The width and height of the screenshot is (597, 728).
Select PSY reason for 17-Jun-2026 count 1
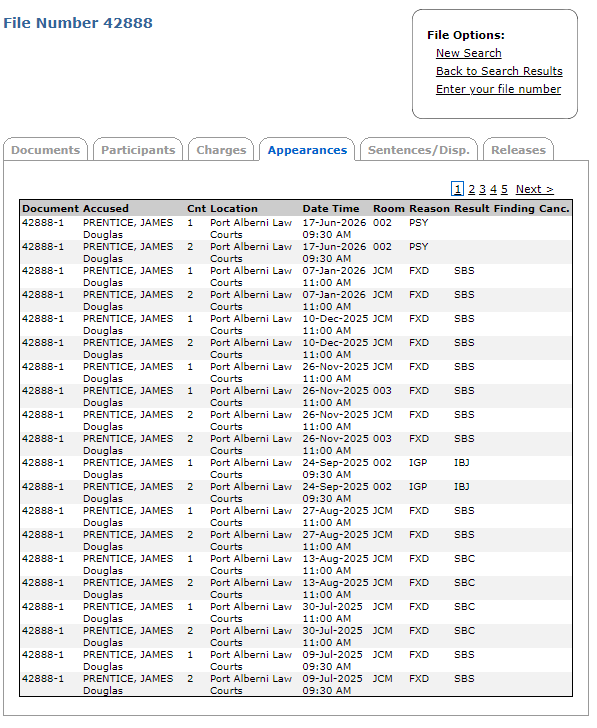pyautogui.click(x=418, y=223)
